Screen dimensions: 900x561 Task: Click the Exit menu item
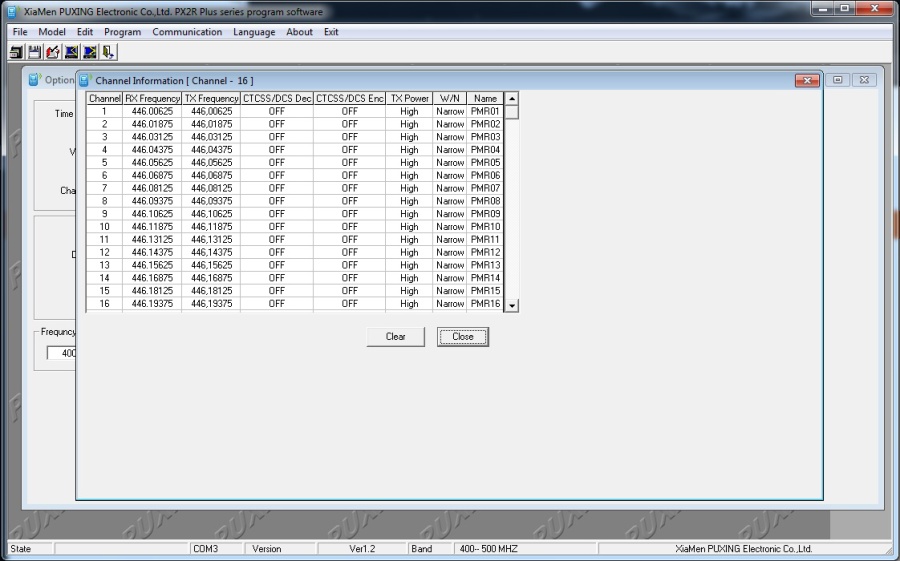(x=331, y=32)
